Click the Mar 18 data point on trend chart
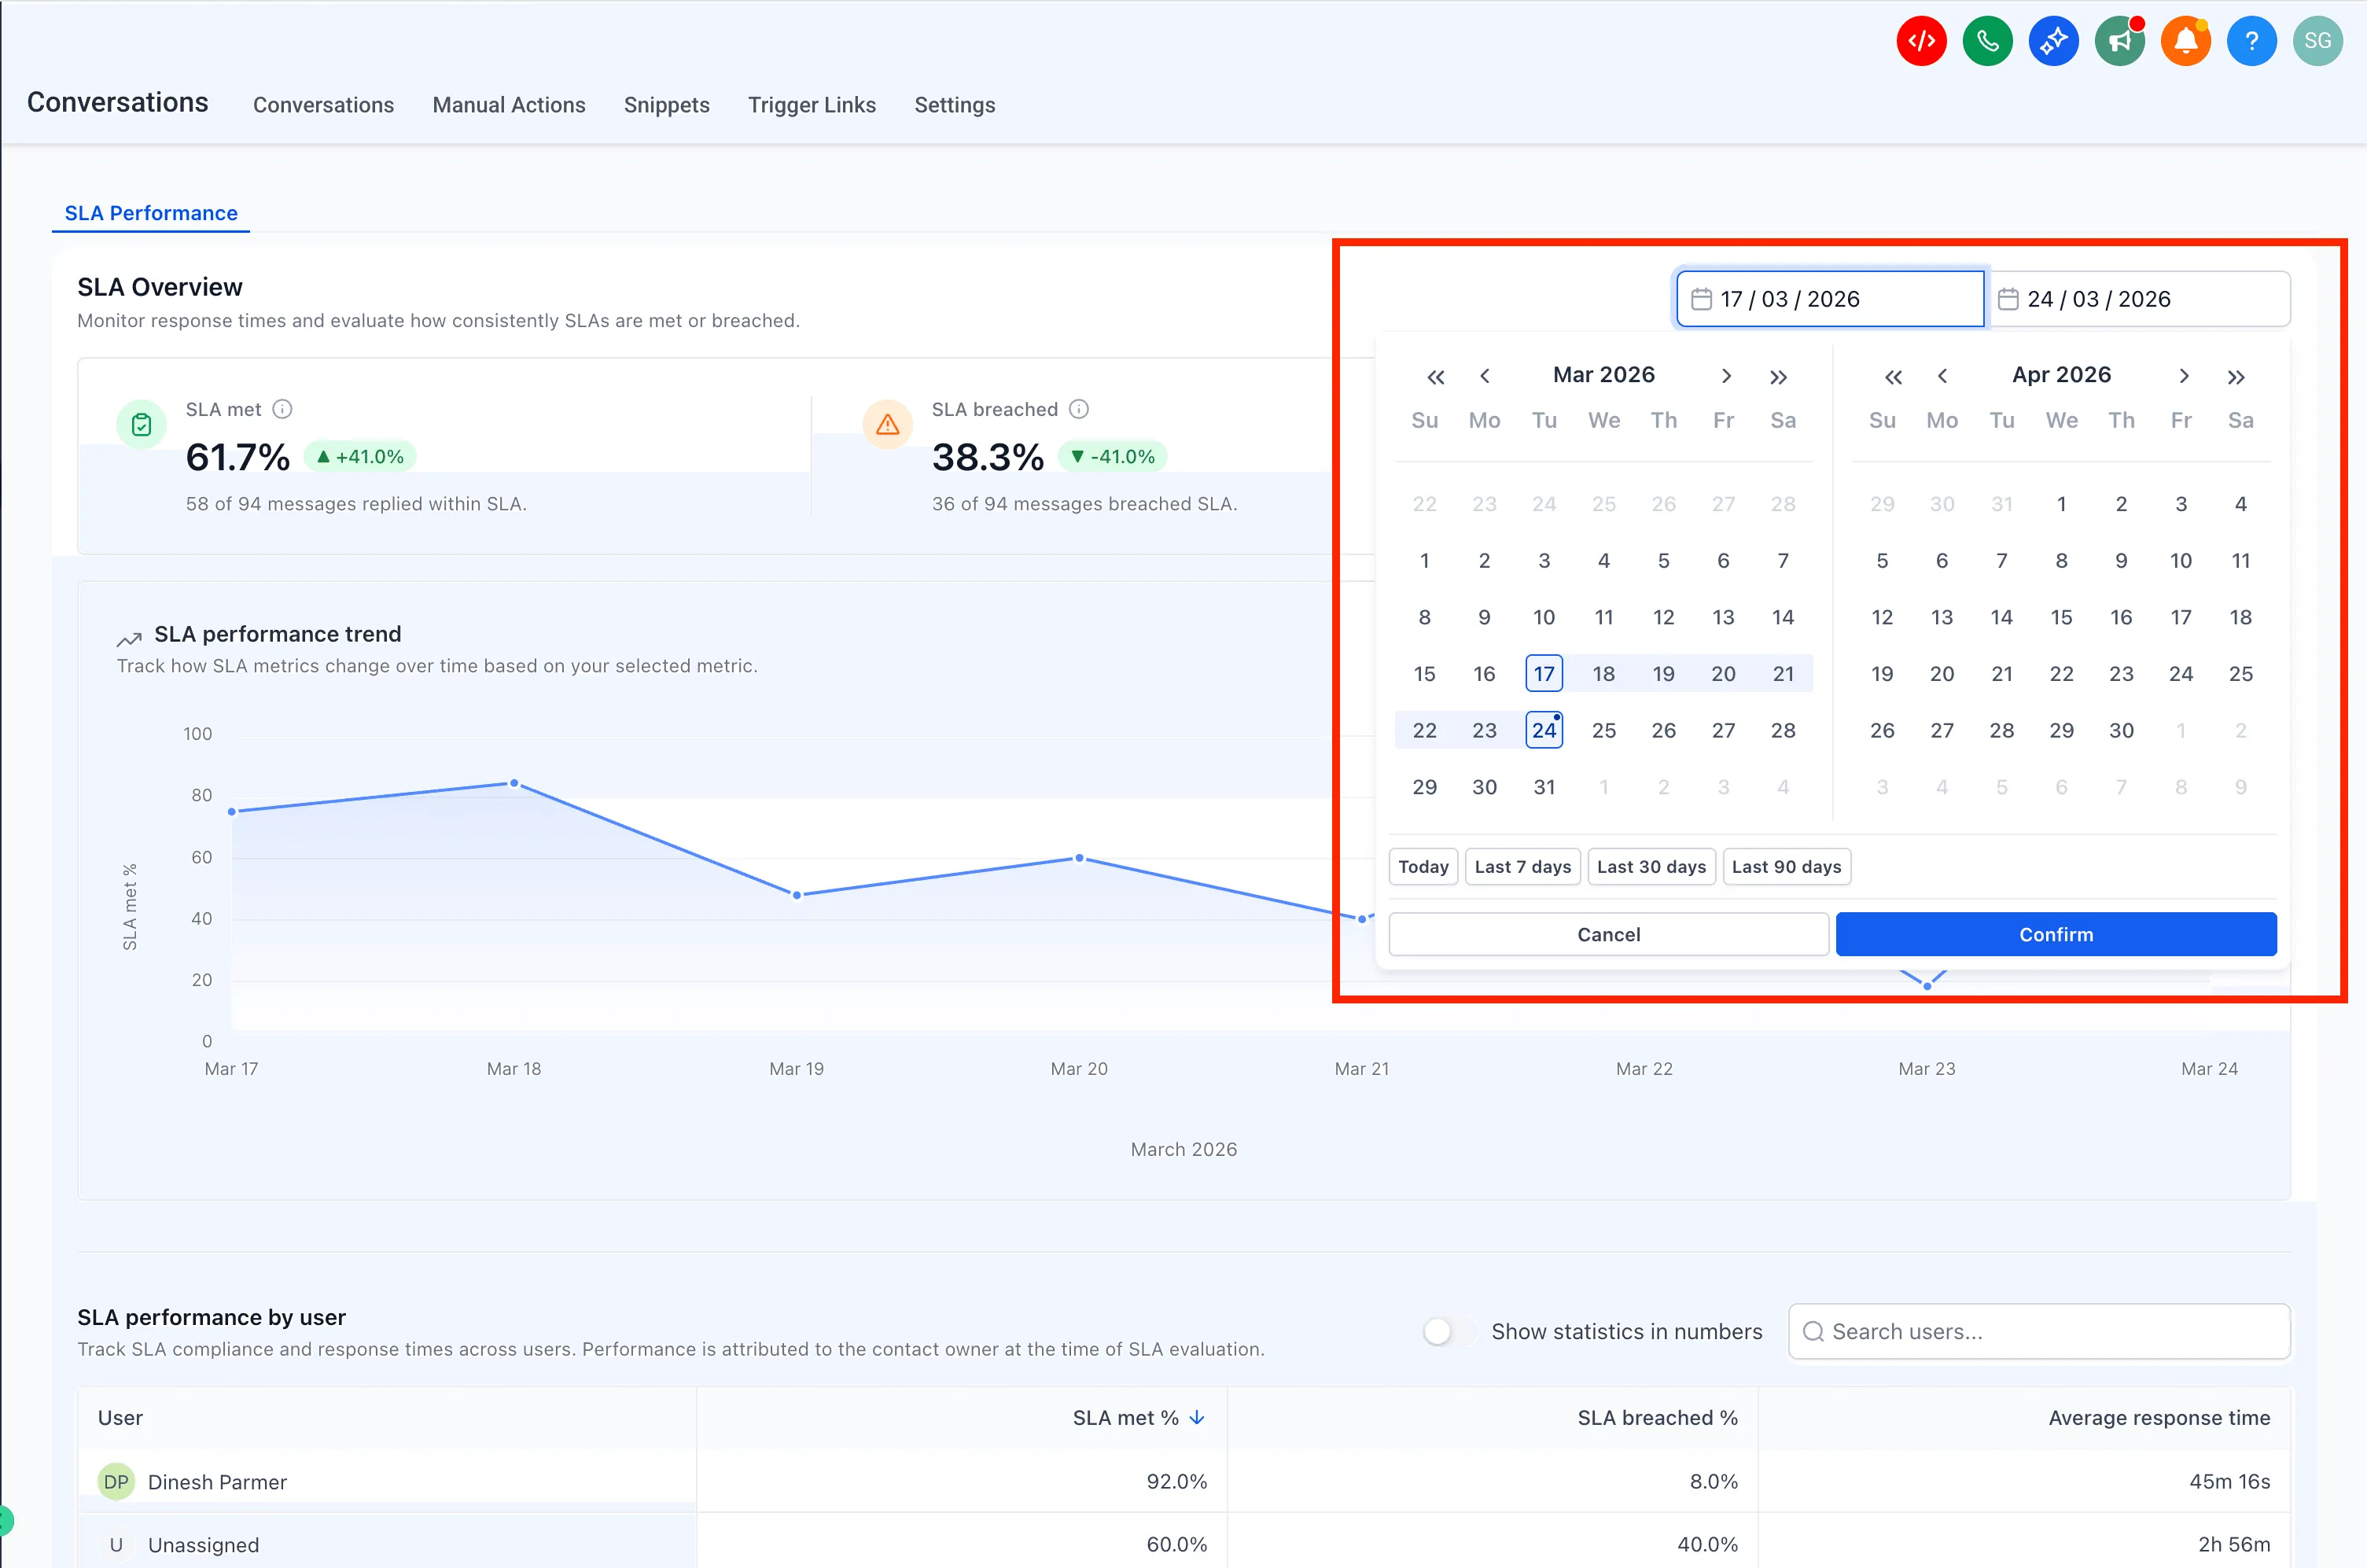Screen dimensions: 2367x1568 coord(514,783)
